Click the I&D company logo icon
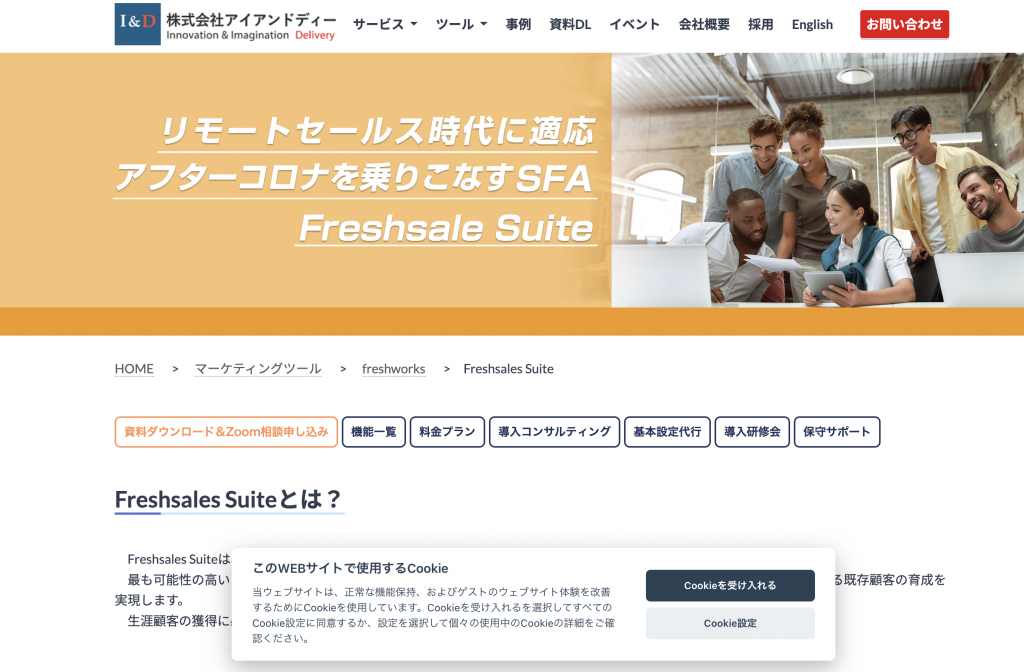 (137, 24)
